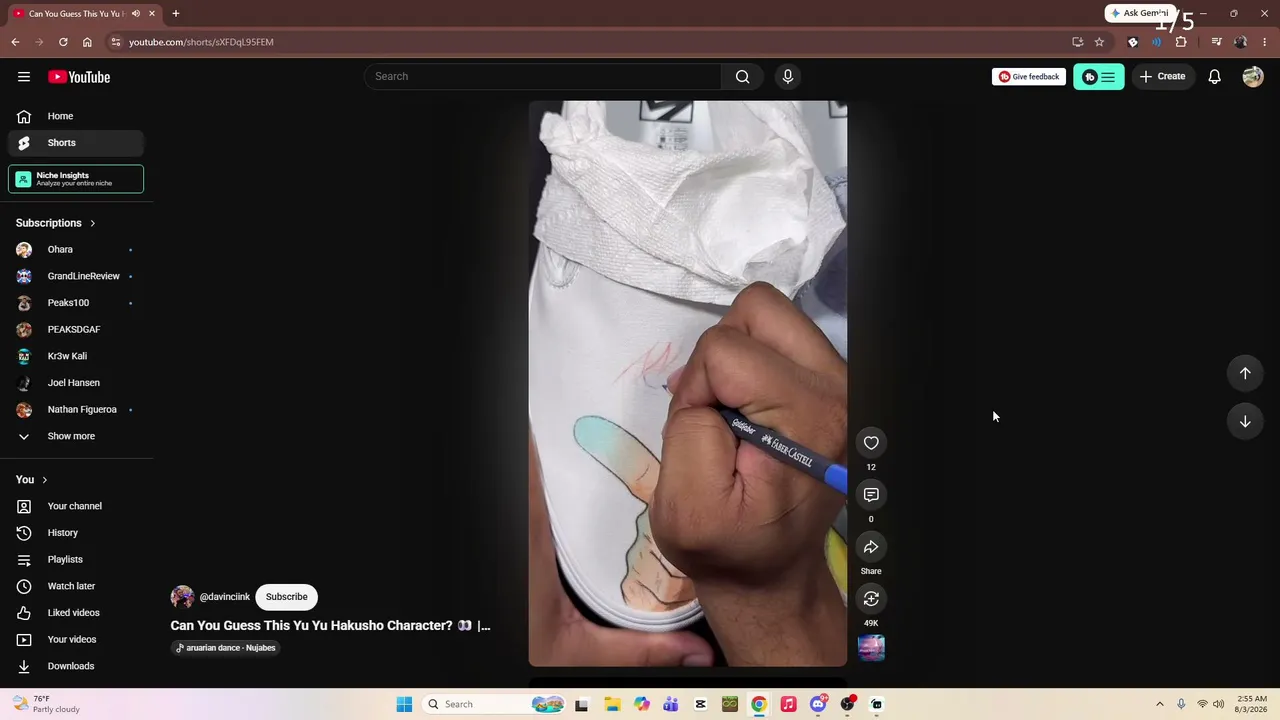1280x720 pixels.
Task: Open Watch later list
Action: click(76, 586)
